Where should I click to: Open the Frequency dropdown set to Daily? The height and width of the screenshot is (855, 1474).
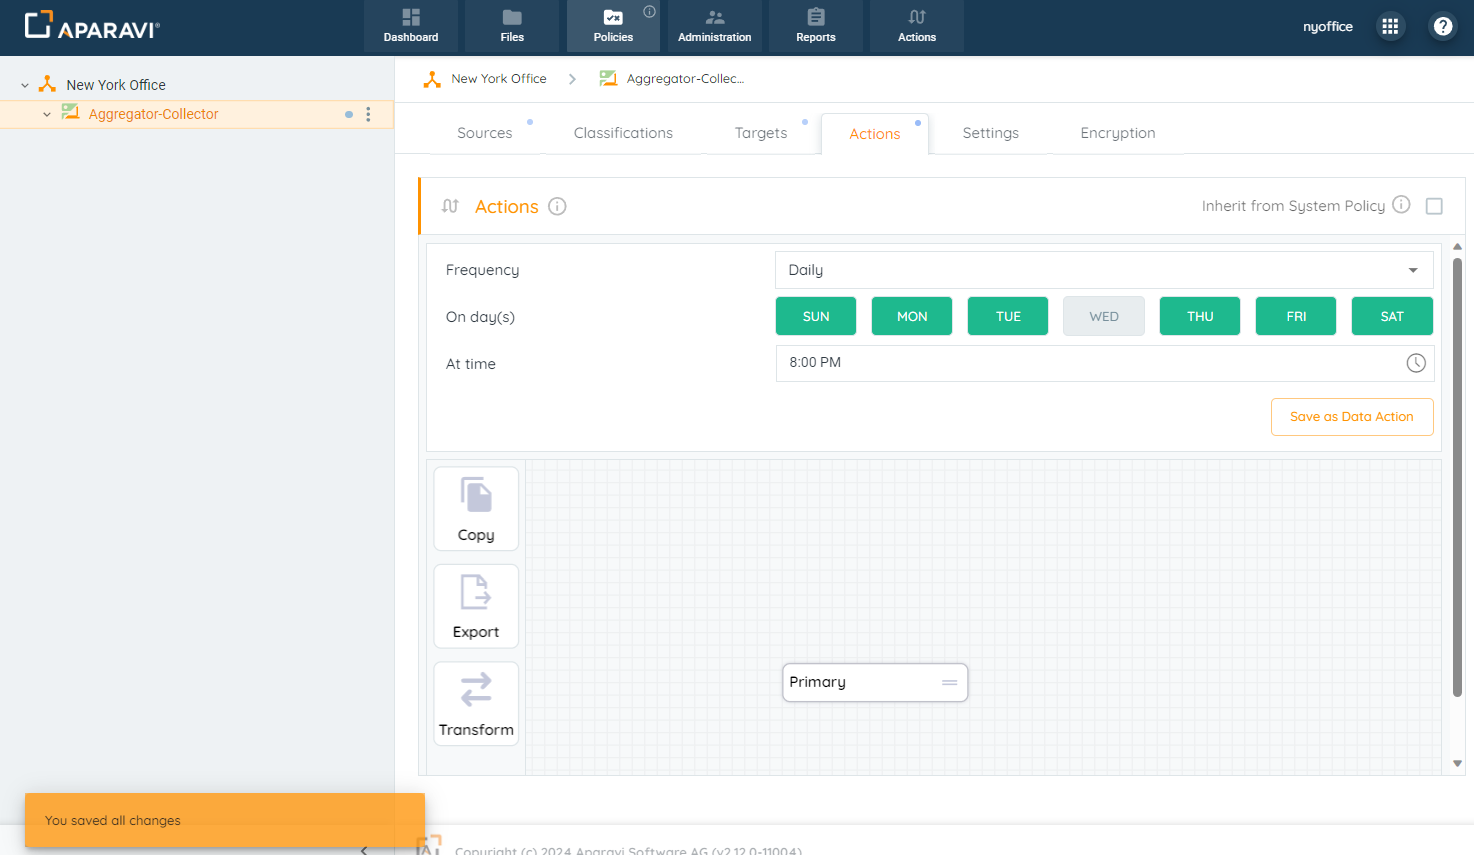pyautogui.click(x=1104, y=270)
